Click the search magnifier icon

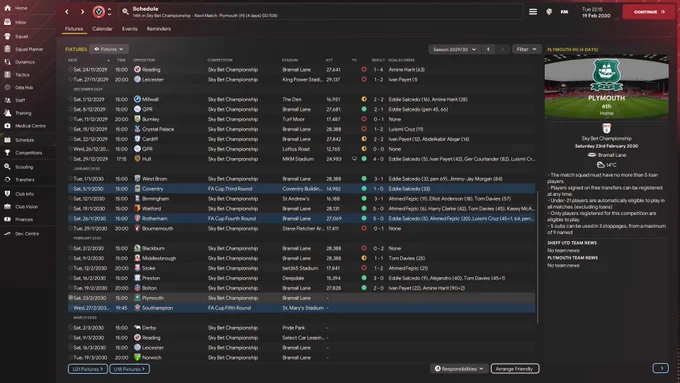[125, 12]
